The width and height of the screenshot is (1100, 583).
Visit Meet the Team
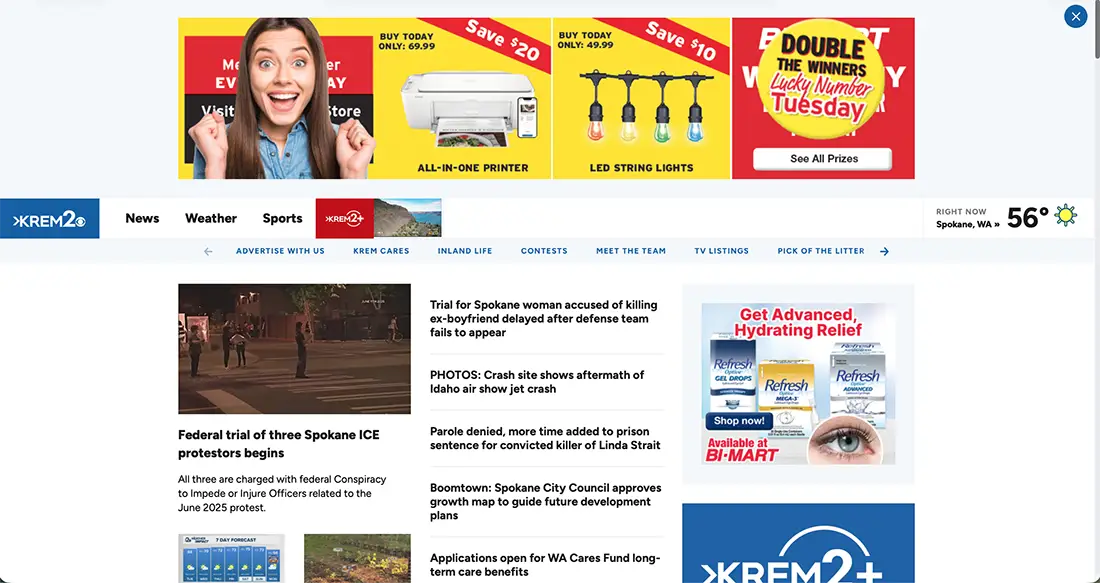(631, 251)
